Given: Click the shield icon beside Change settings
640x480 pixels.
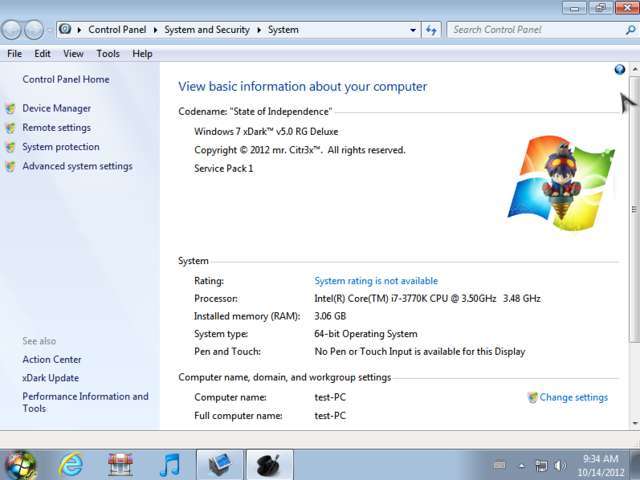Looking at the screenshot, I should tap(532, 398).
